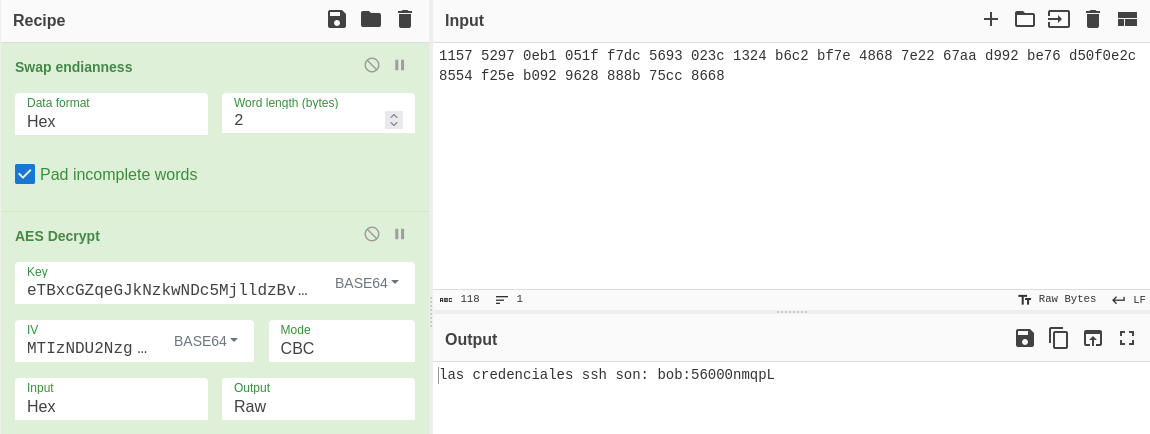1150x434 pixels.
Task: Disable the AES Decrypt operation
Action: pos(372,234)
